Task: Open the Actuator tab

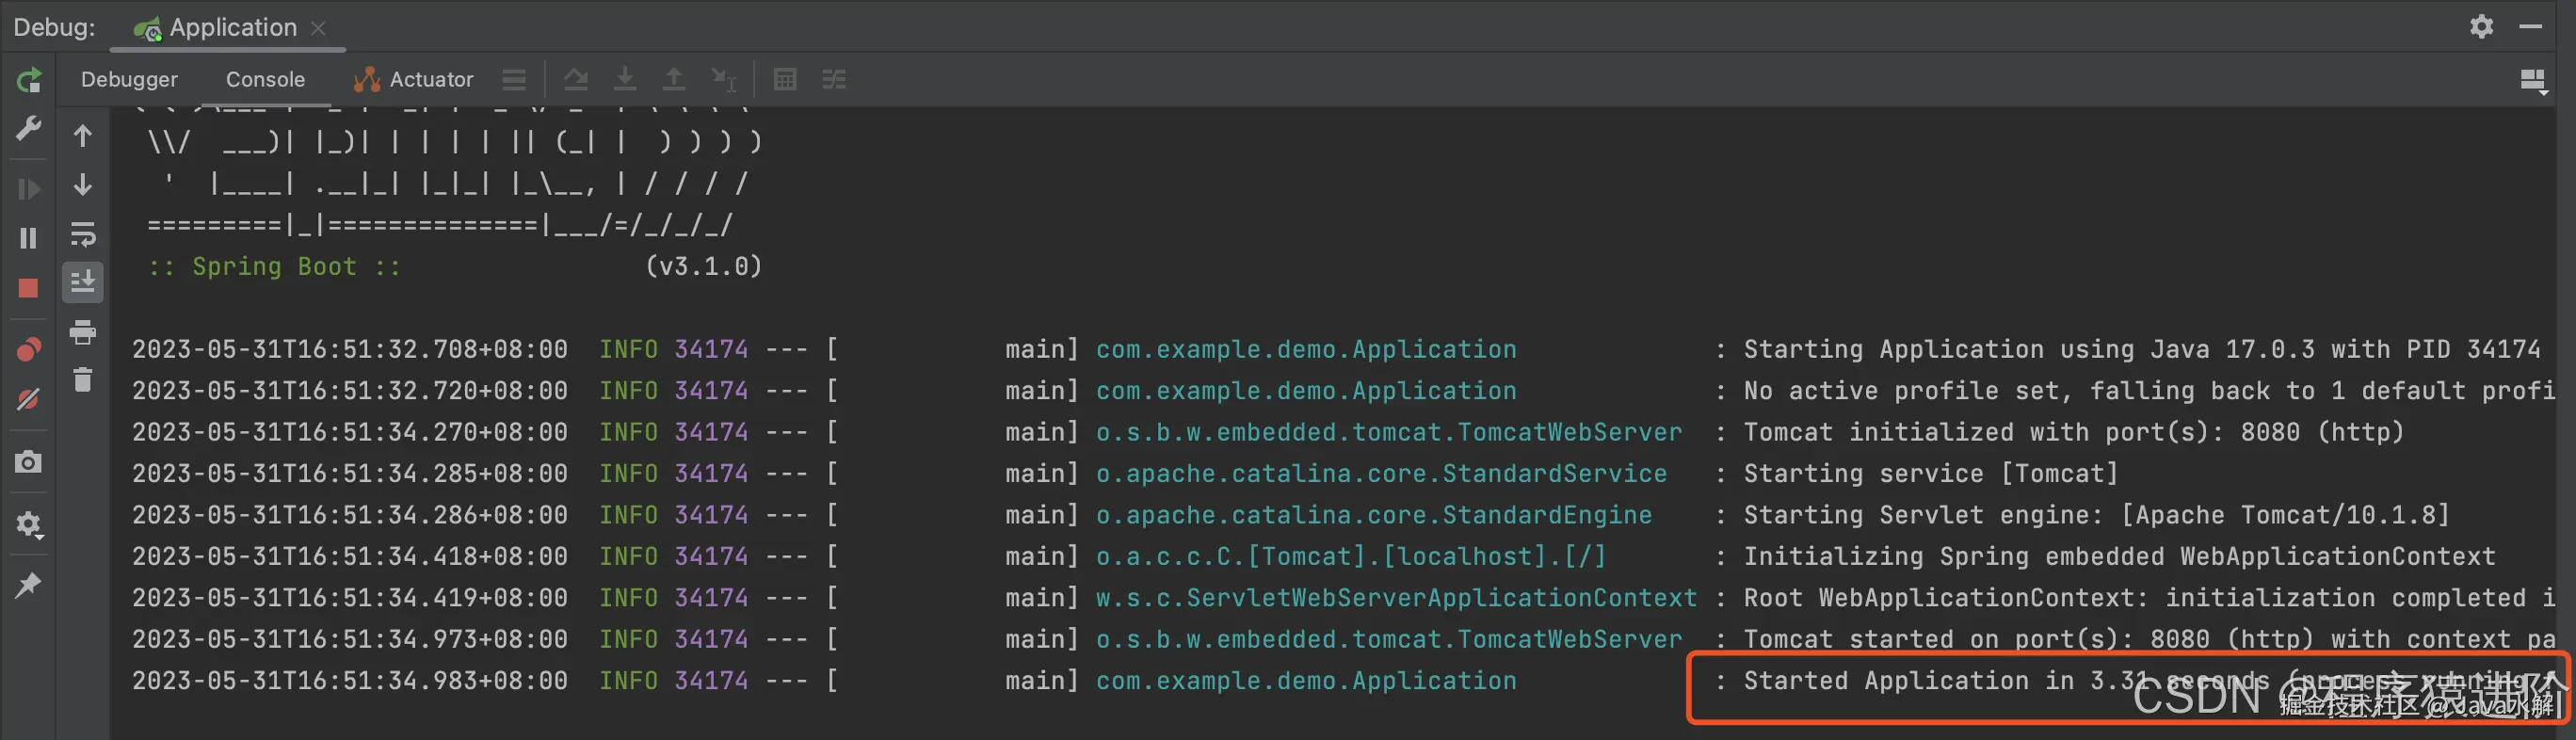Action: [x=413, y=79]
